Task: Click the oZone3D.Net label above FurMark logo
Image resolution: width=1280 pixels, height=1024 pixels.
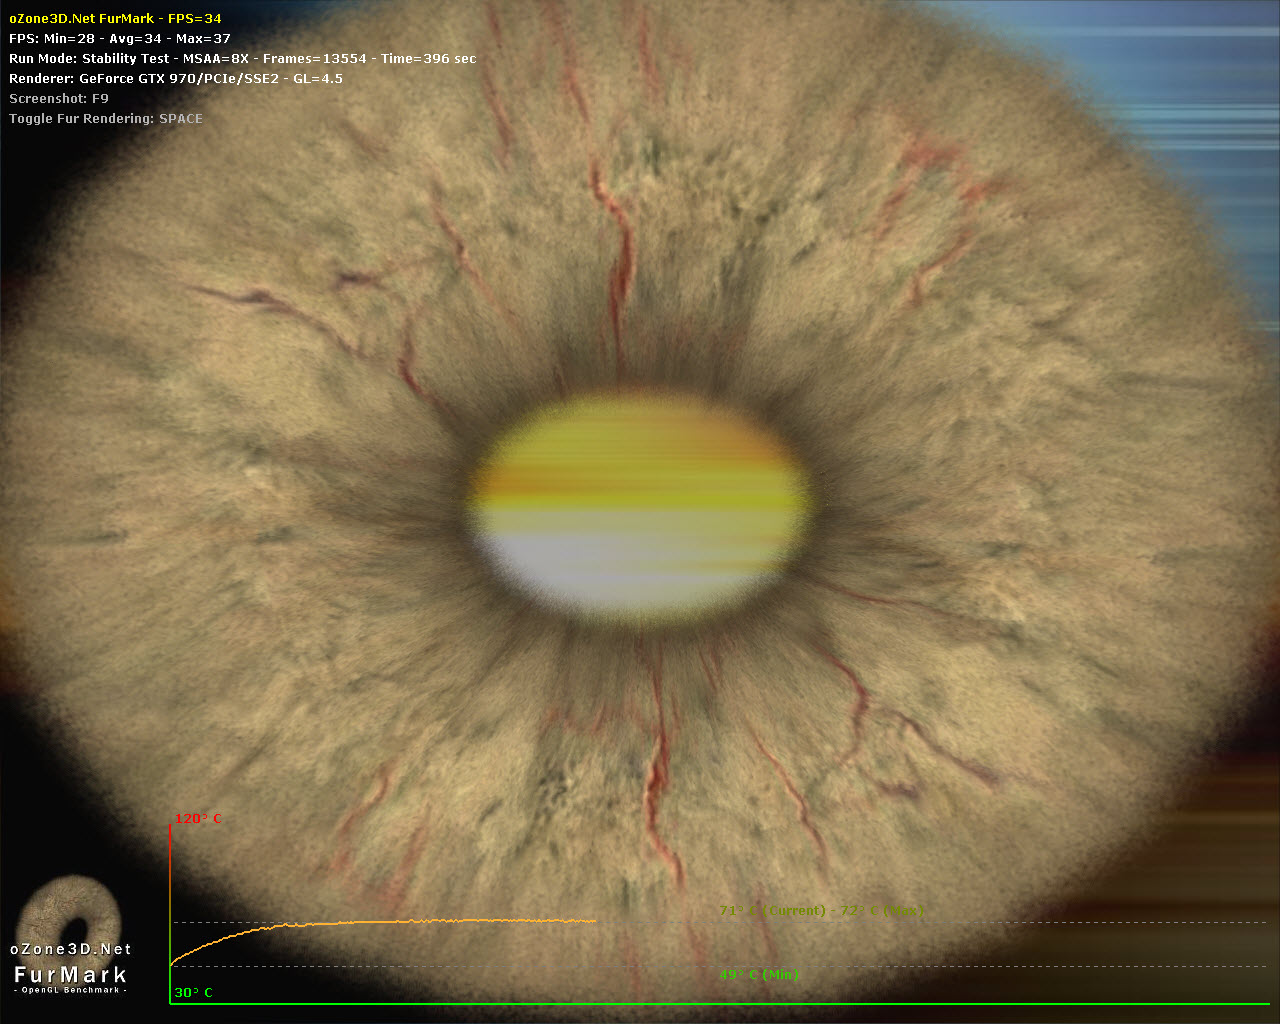Action: point(71,949)
